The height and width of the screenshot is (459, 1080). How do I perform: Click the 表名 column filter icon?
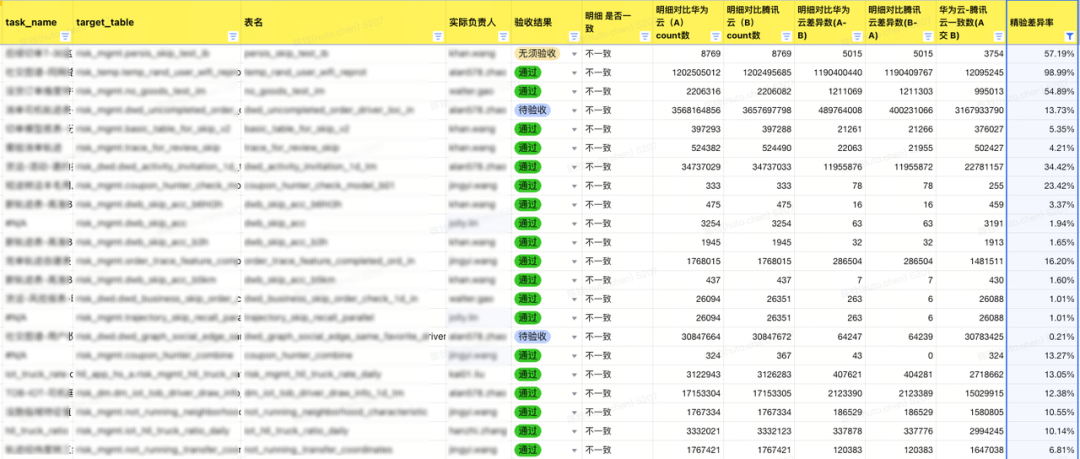coord(437,37)
